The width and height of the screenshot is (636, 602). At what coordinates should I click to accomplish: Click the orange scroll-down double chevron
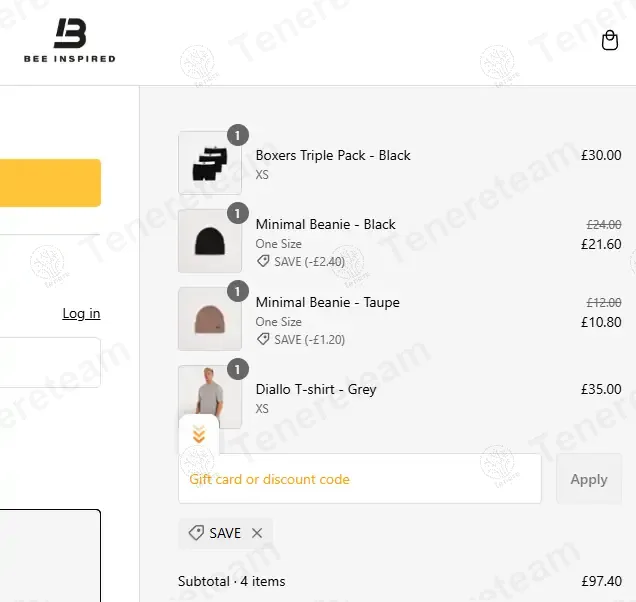(x=199, y=434)
